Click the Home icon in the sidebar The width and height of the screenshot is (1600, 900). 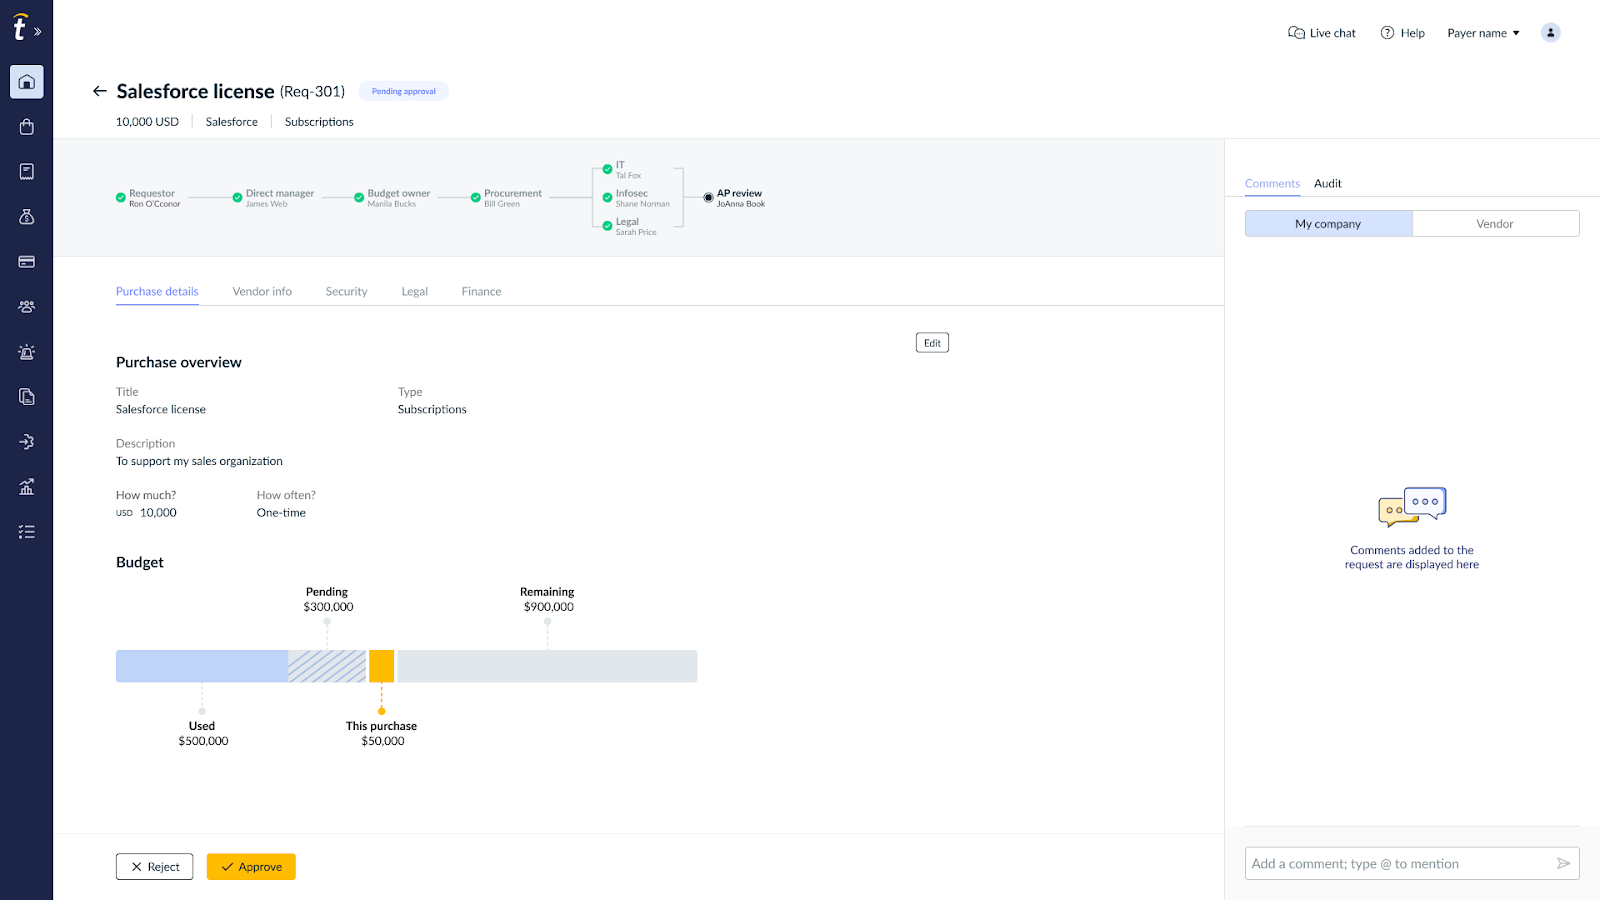pos(27,82)
